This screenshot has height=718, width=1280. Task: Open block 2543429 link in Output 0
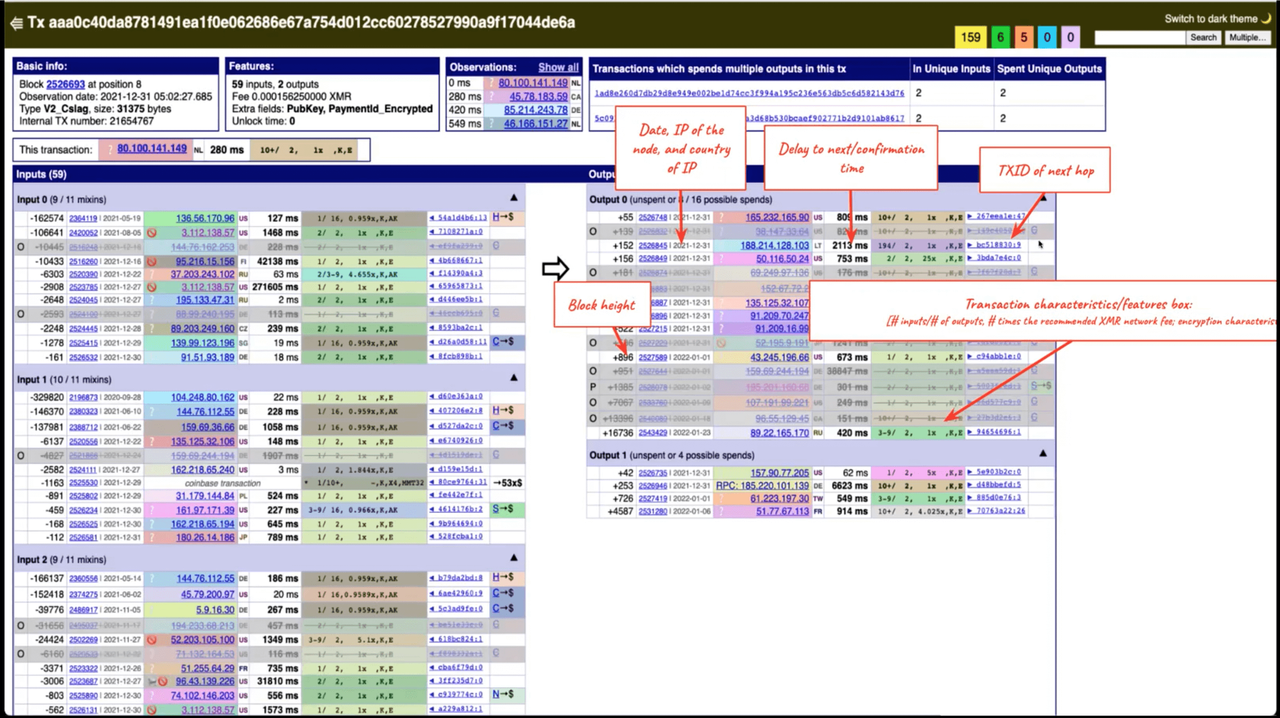point(654,433)
